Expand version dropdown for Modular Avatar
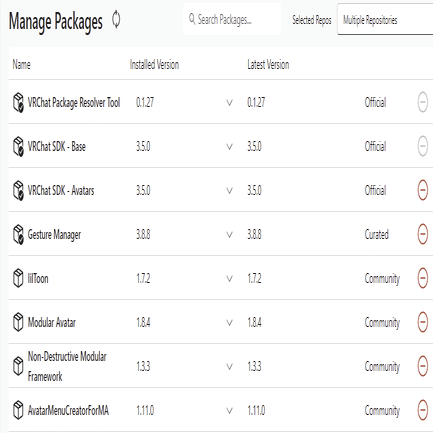The image size is (433, 433). 230,323
